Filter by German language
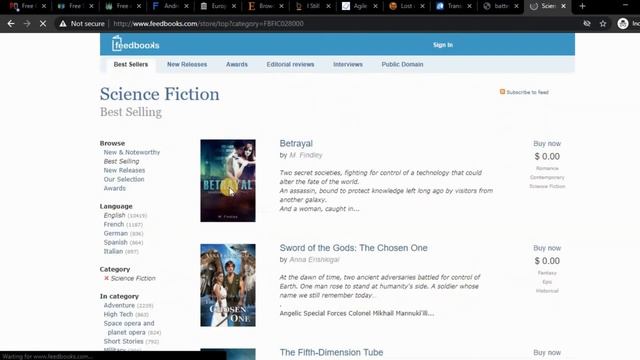Screen dimensions: 640x360 pos(116,233)
